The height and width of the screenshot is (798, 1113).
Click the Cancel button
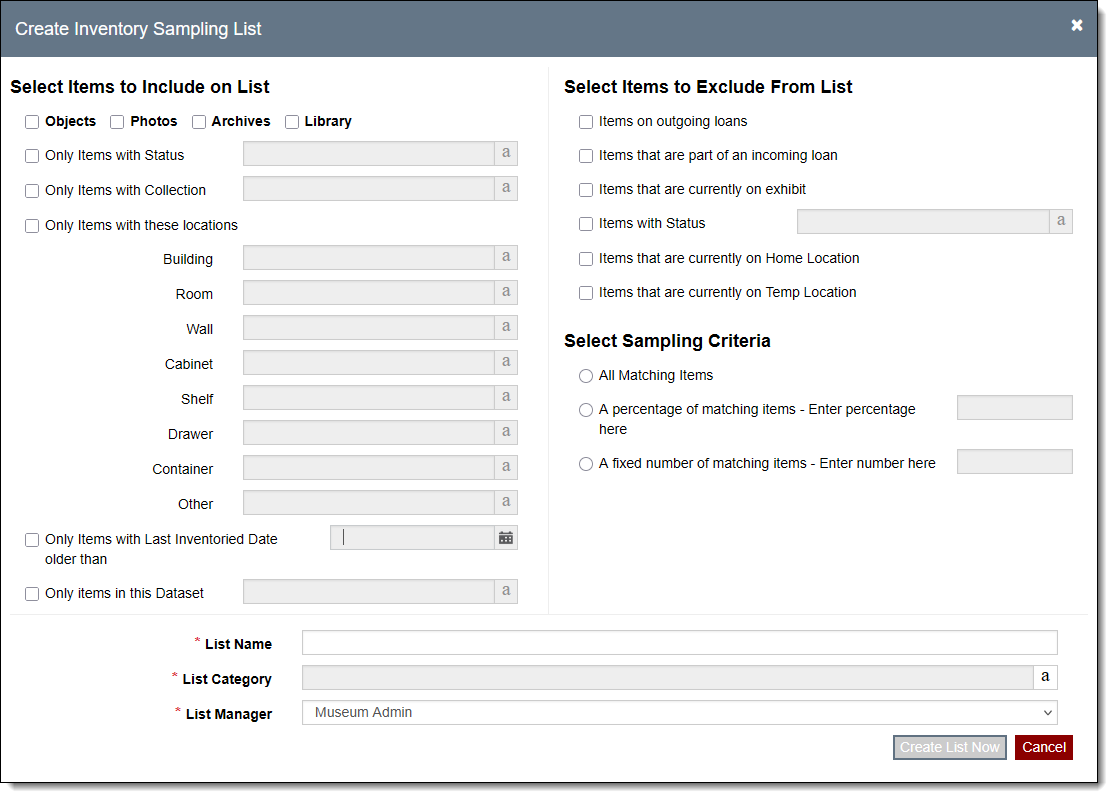pyautogui.click(x=1043, y=748)
